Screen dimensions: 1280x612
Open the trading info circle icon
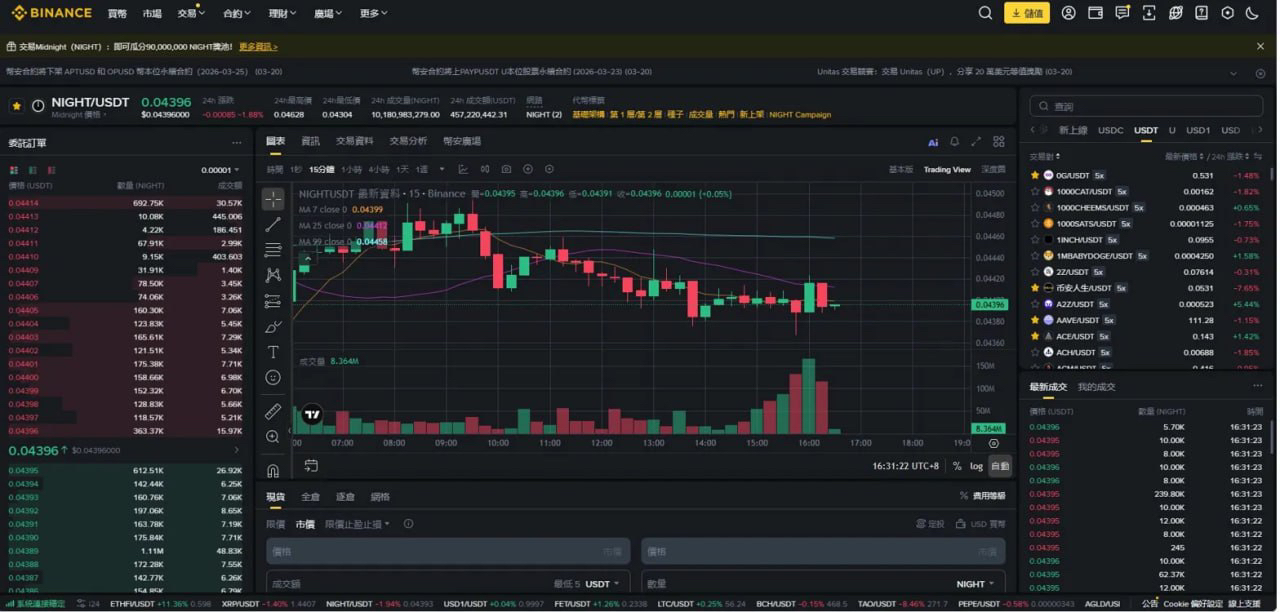(408, 523)
